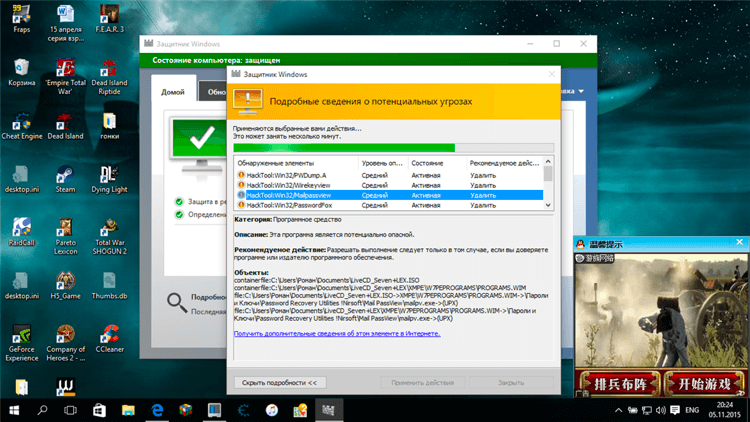Select the Dying Light desktop shortcut
The image size is (750, 422).
click(x=110, y=179)
